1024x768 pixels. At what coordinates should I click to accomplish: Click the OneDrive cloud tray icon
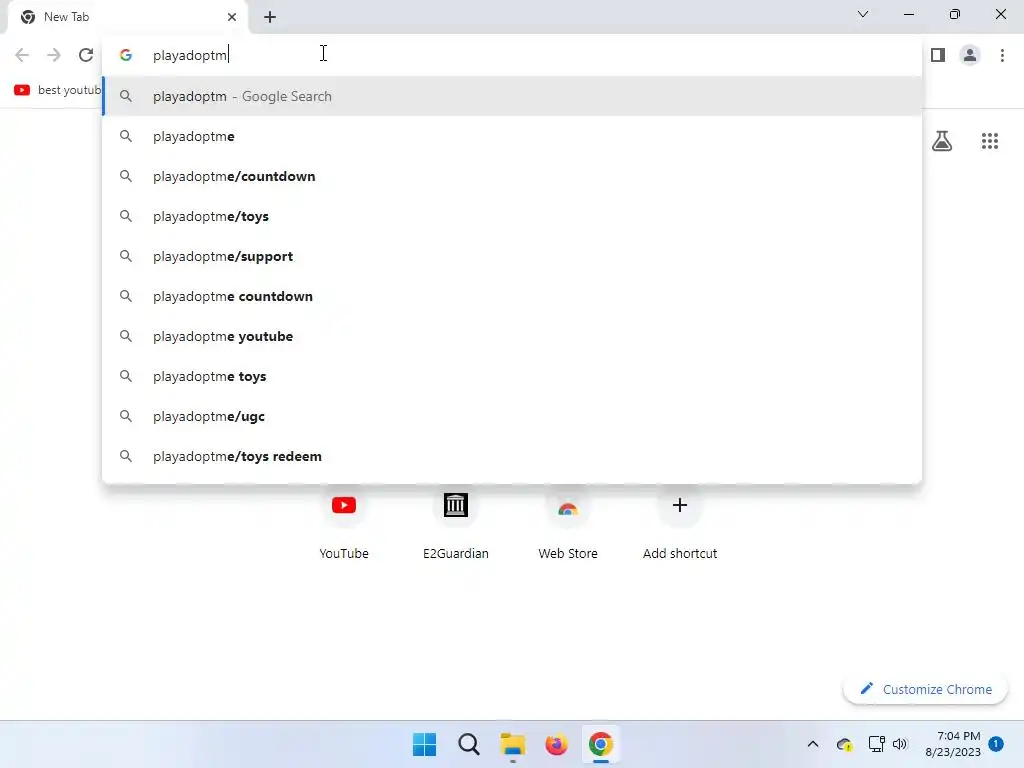pos(844,744)
